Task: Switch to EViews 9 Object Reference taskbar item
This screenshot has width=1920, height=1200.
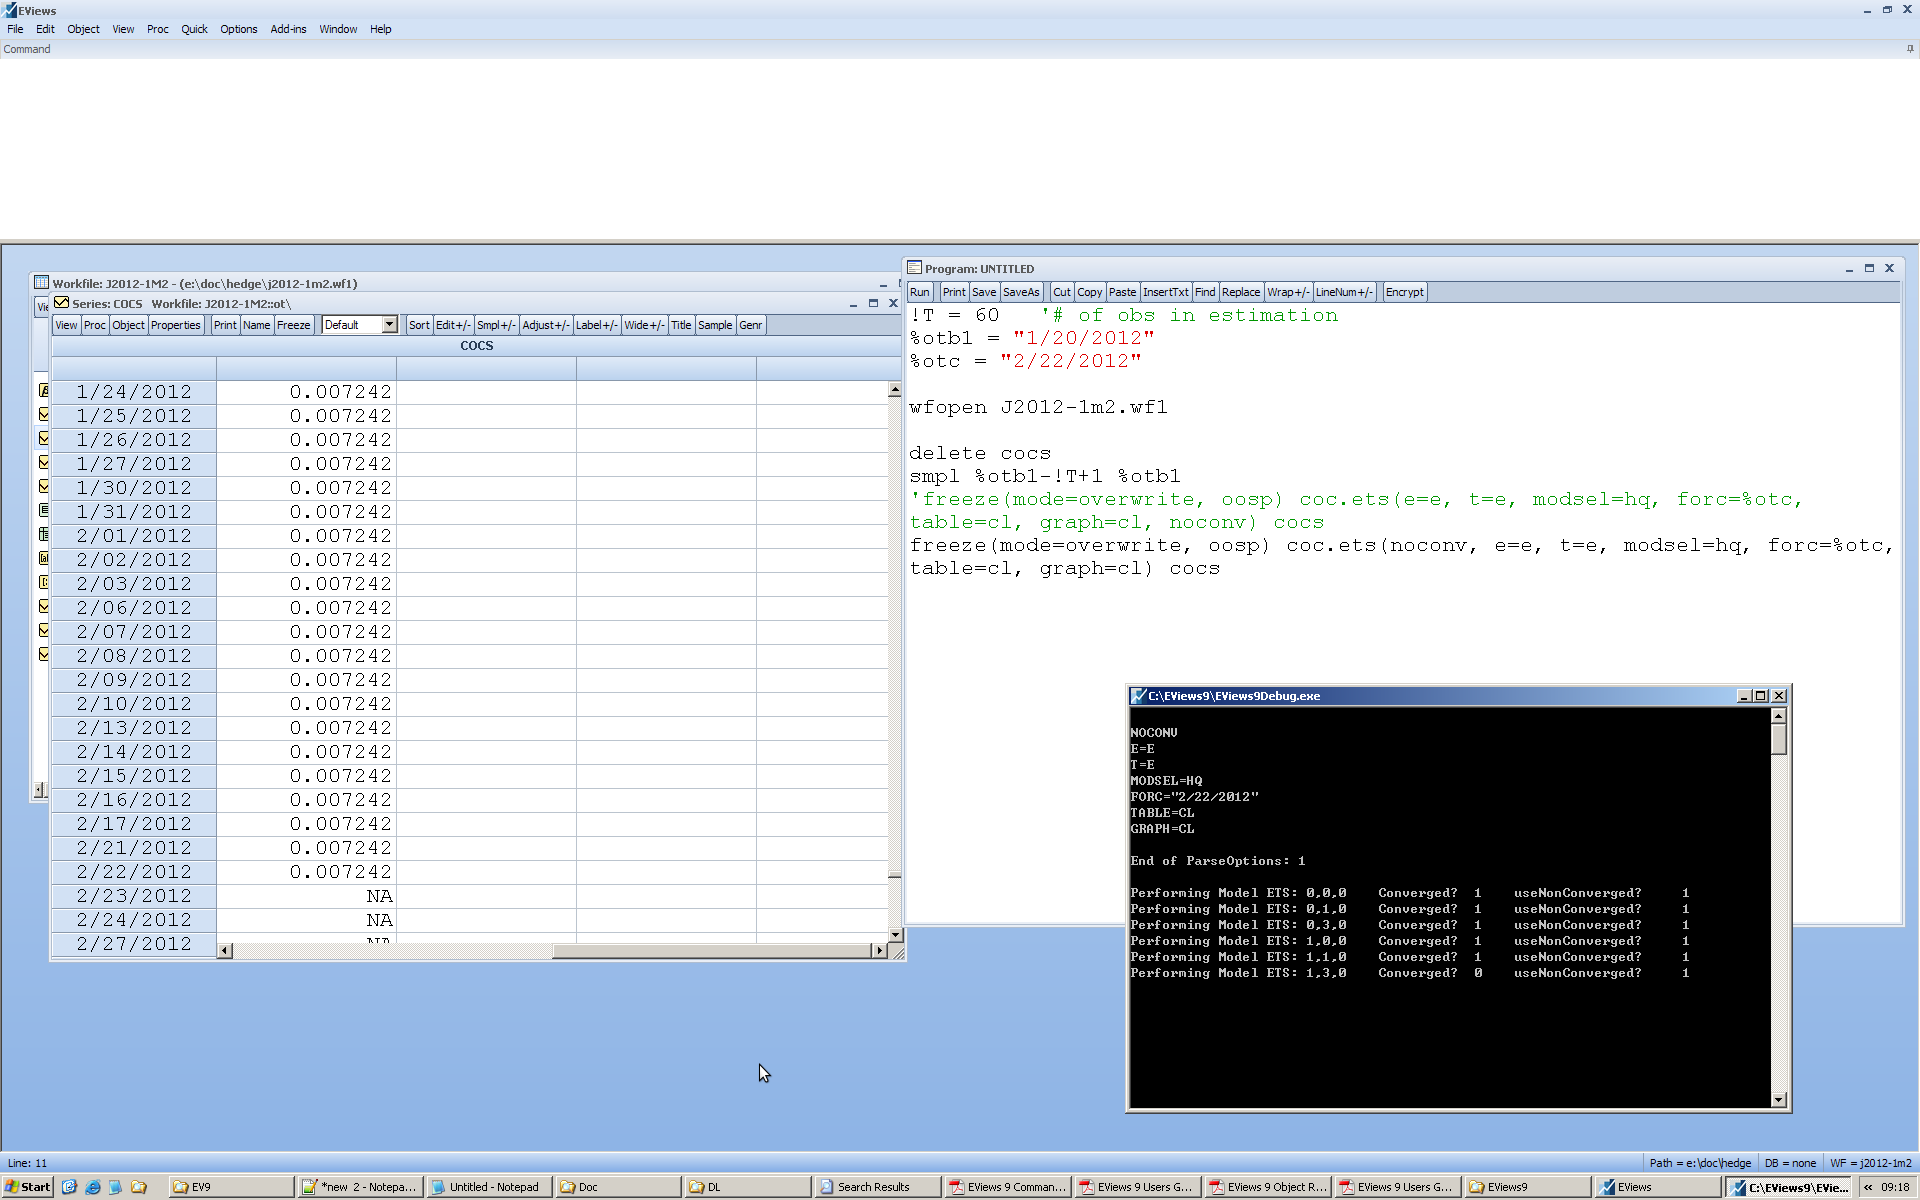Action: point(1270,1187)
